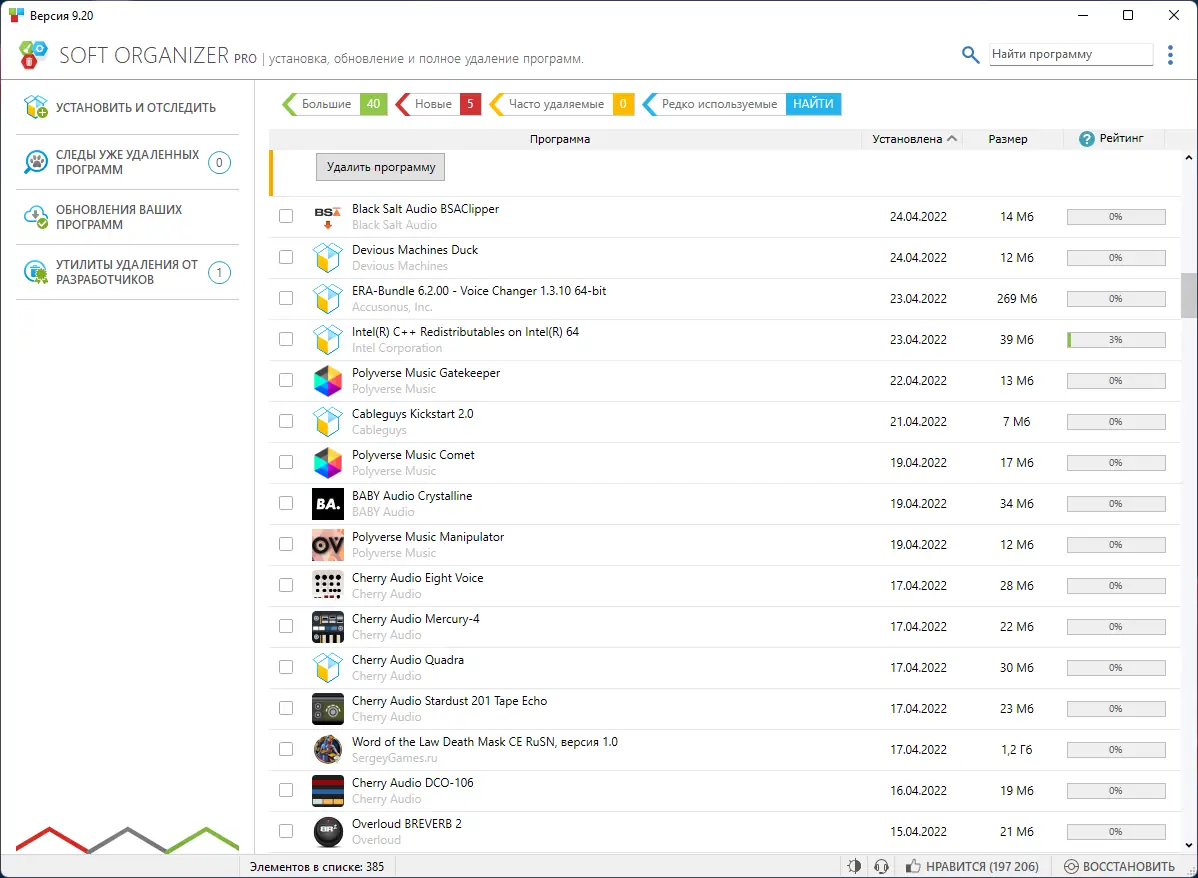1198x878 pixels.
Task: Click the Intel C++ Redistributables 3% rating bar
Action: click(1116, 340)
